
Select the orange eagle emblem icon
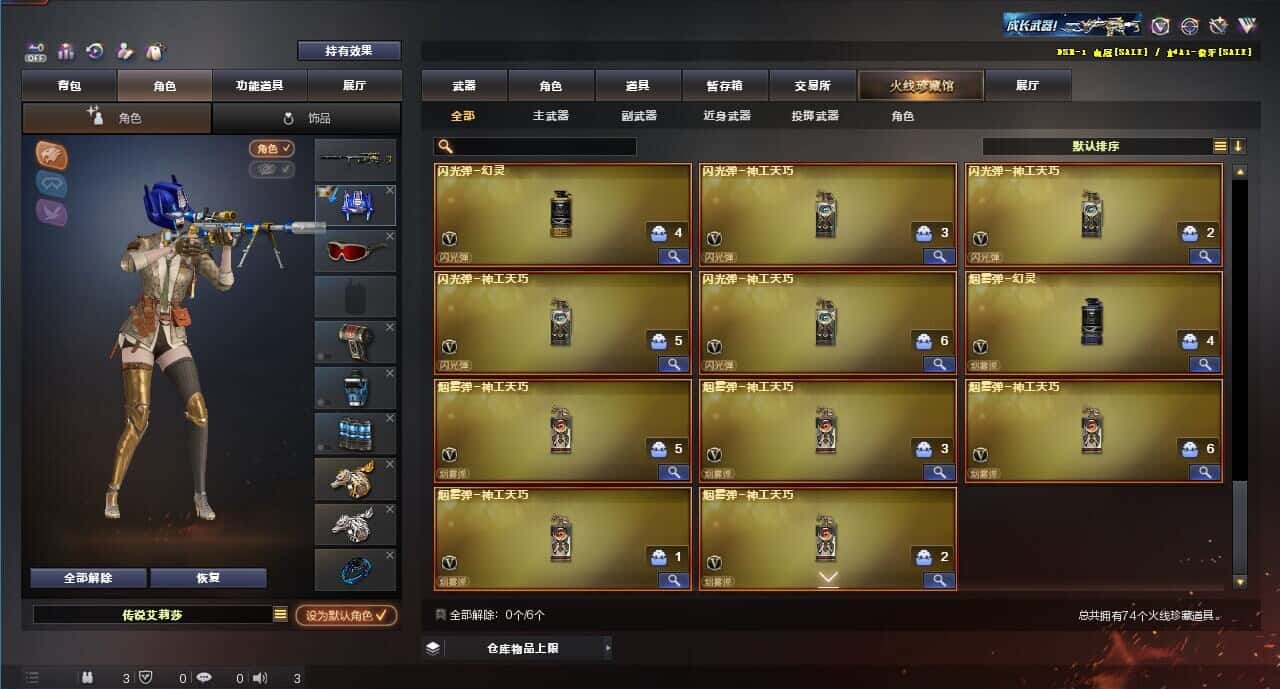pos(52,154)
